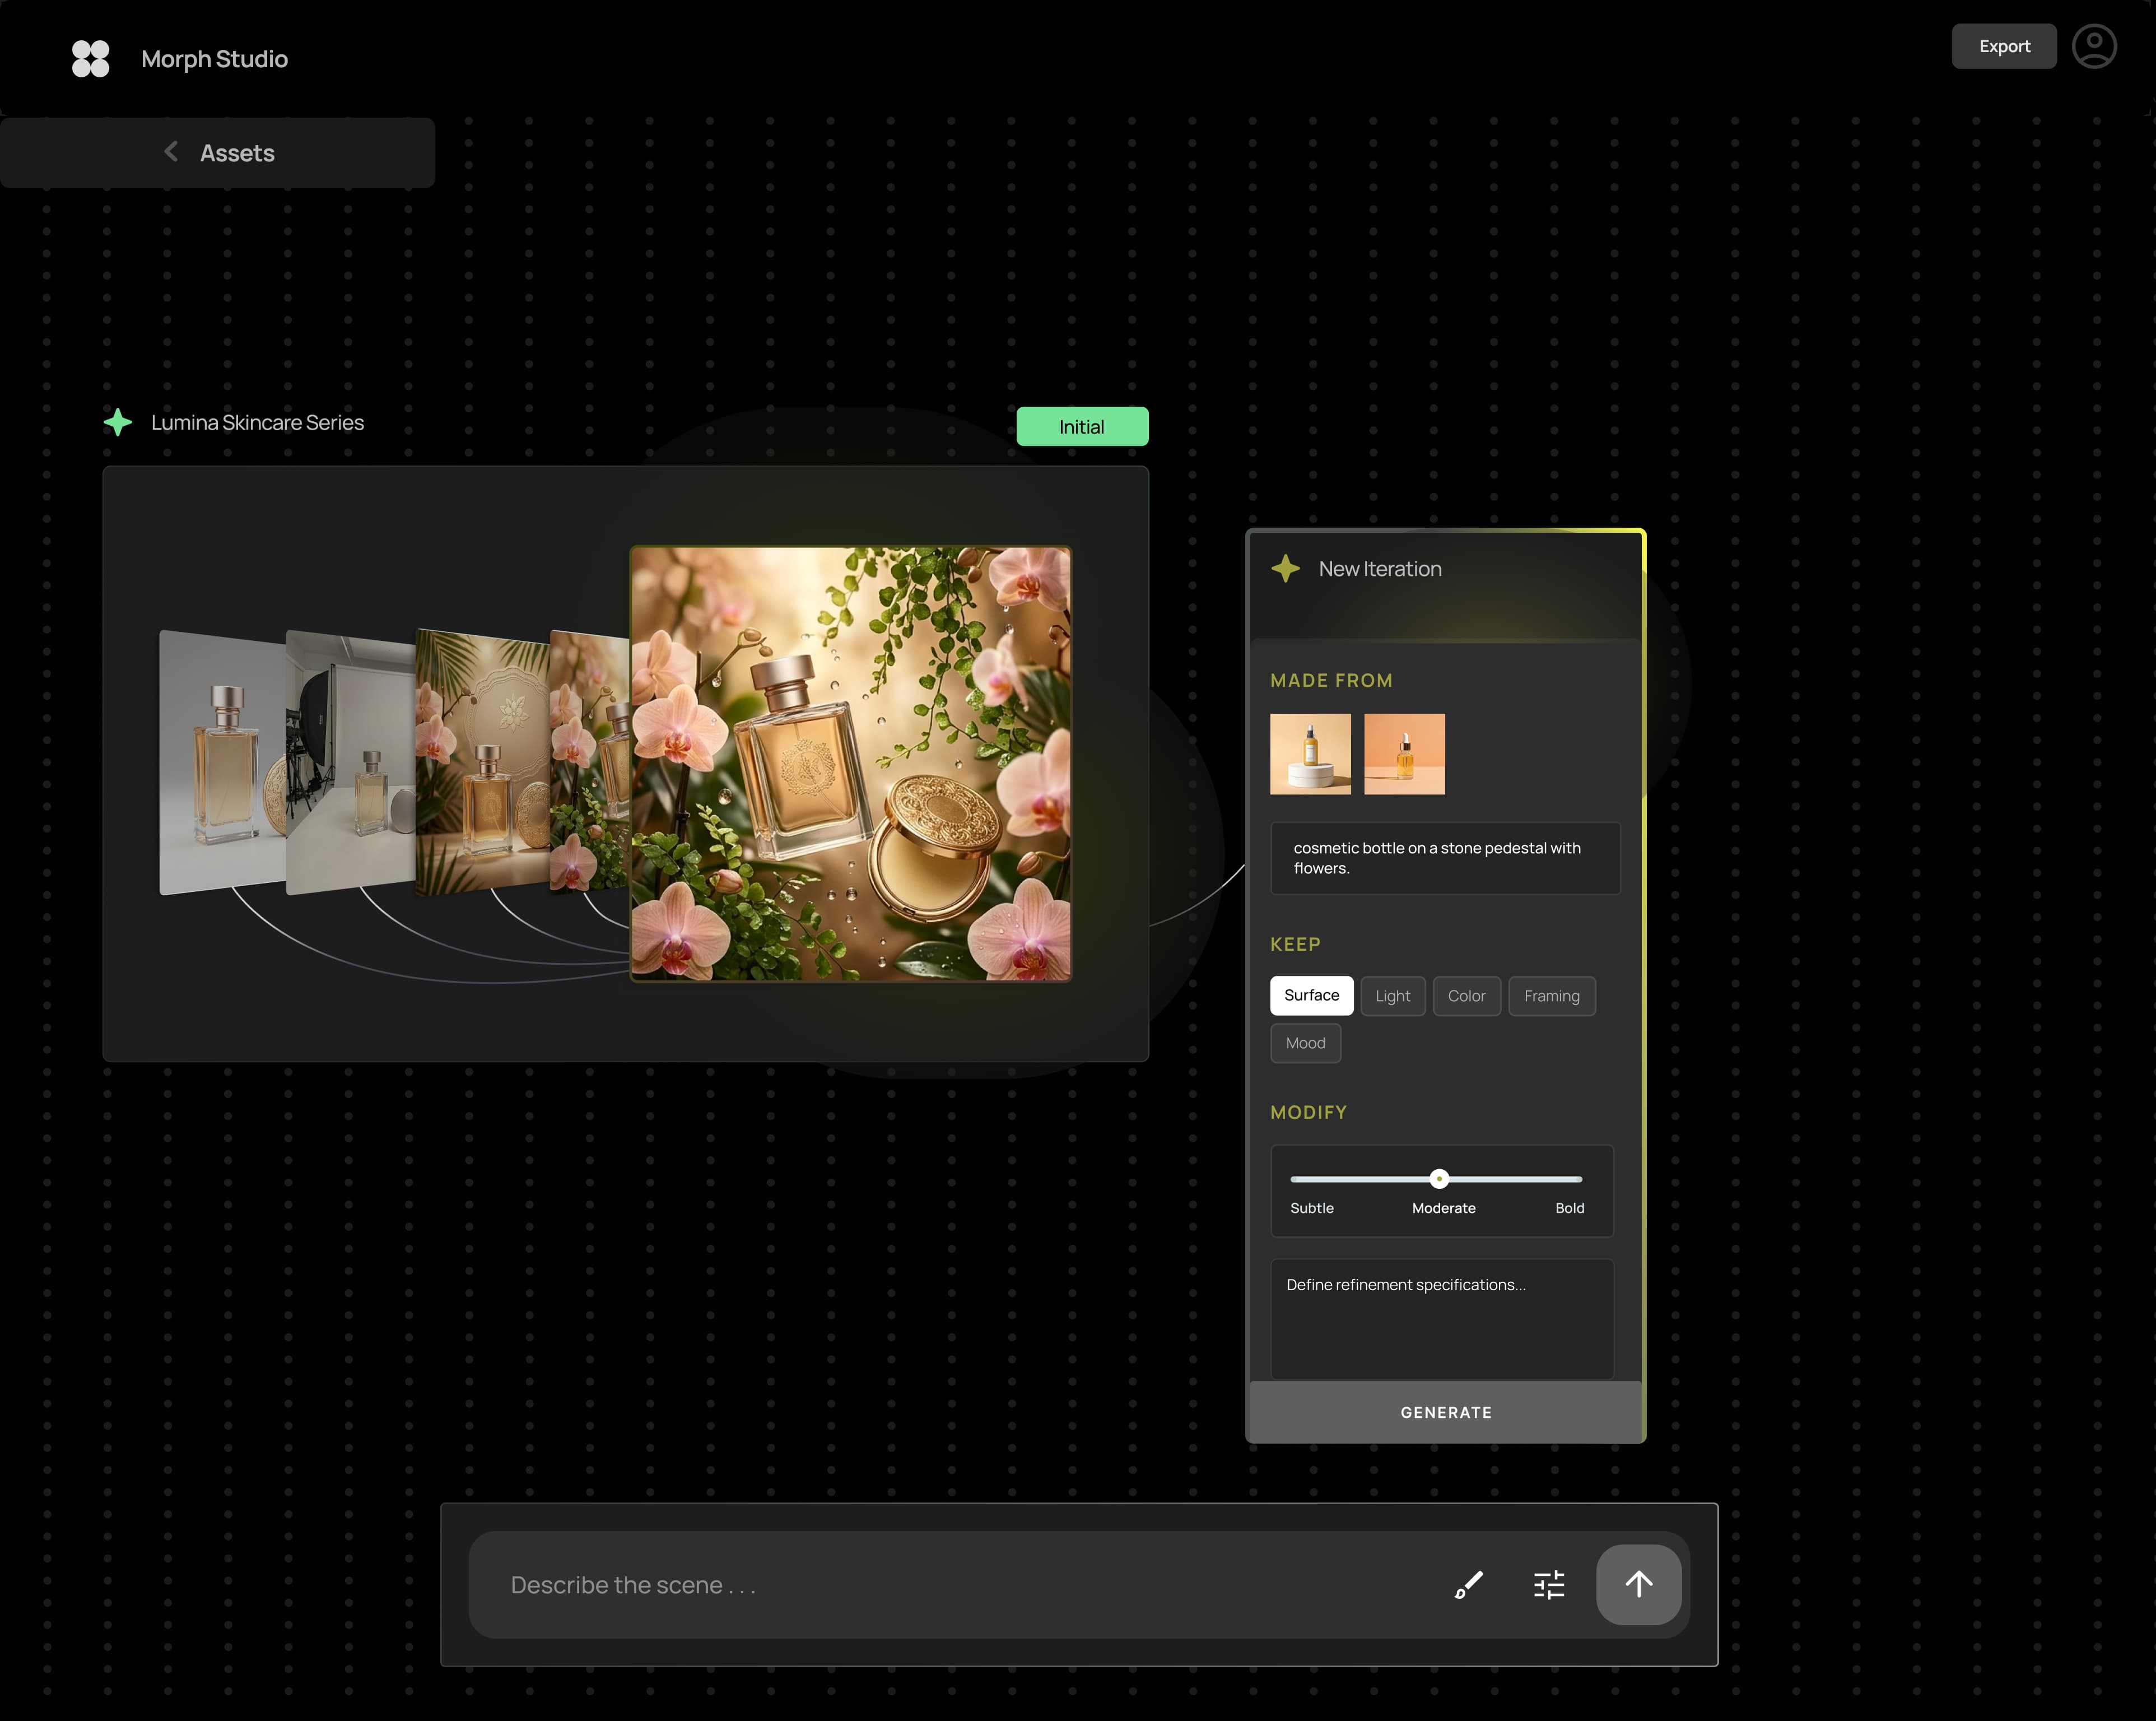
Task: Click the Morph Studio clover logo
Action: pos(90,59)
